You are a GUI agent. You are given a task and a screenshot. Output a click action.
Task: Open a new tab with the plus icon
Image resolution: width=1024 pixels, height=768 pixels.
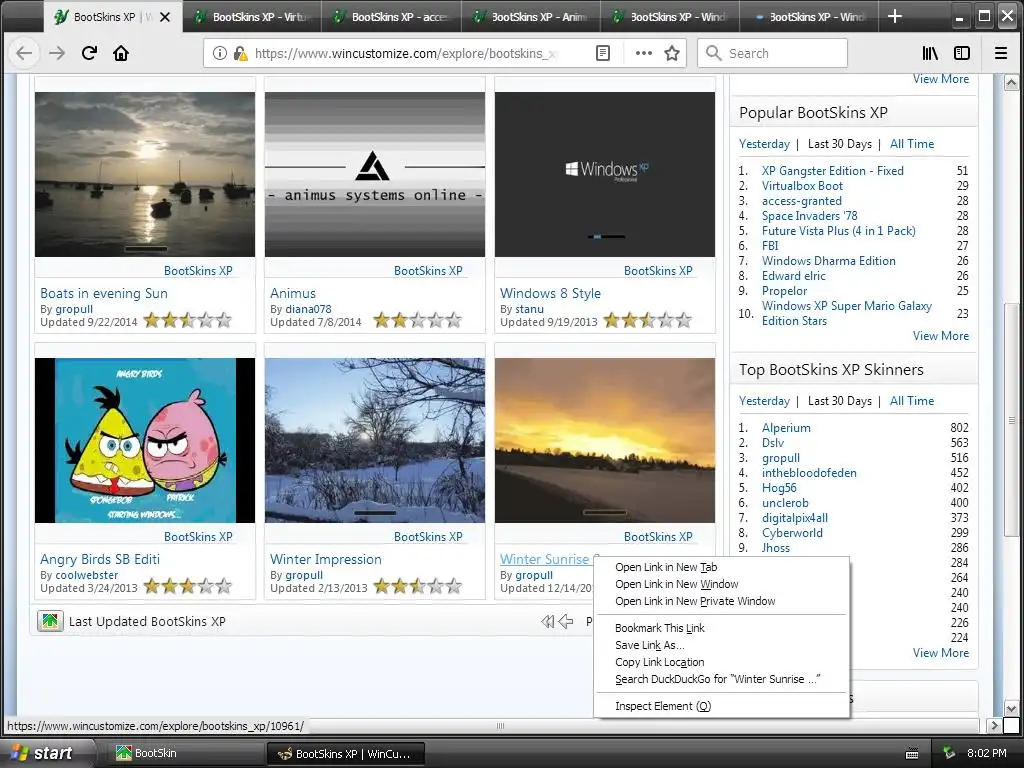click(x=895, y=17)
